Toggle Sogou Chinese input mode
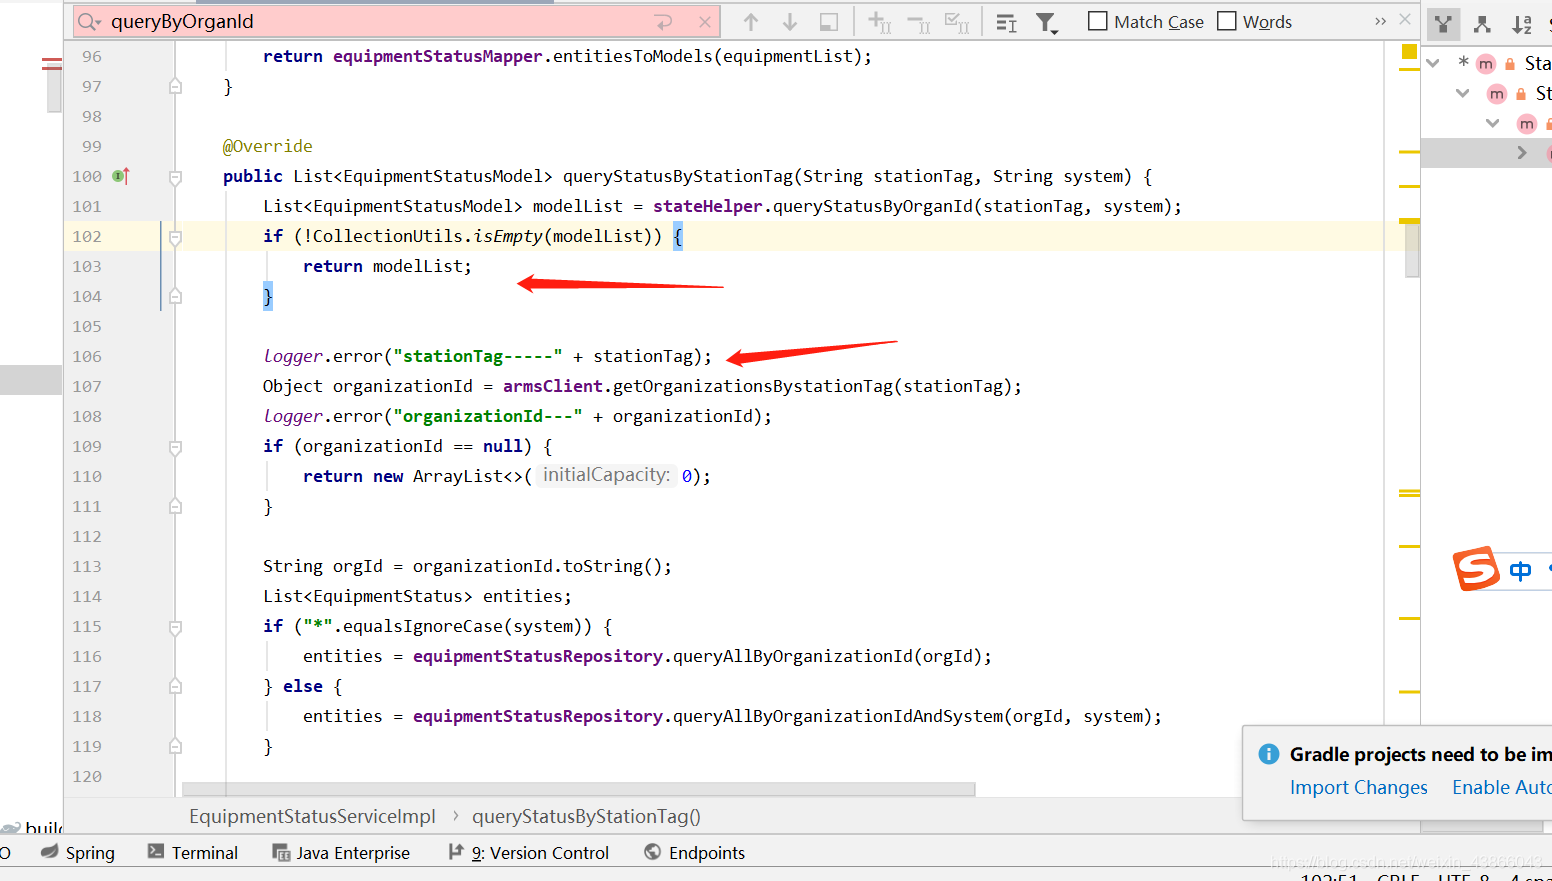This screenshot has width=1552, height=881. pos(1520,571)
